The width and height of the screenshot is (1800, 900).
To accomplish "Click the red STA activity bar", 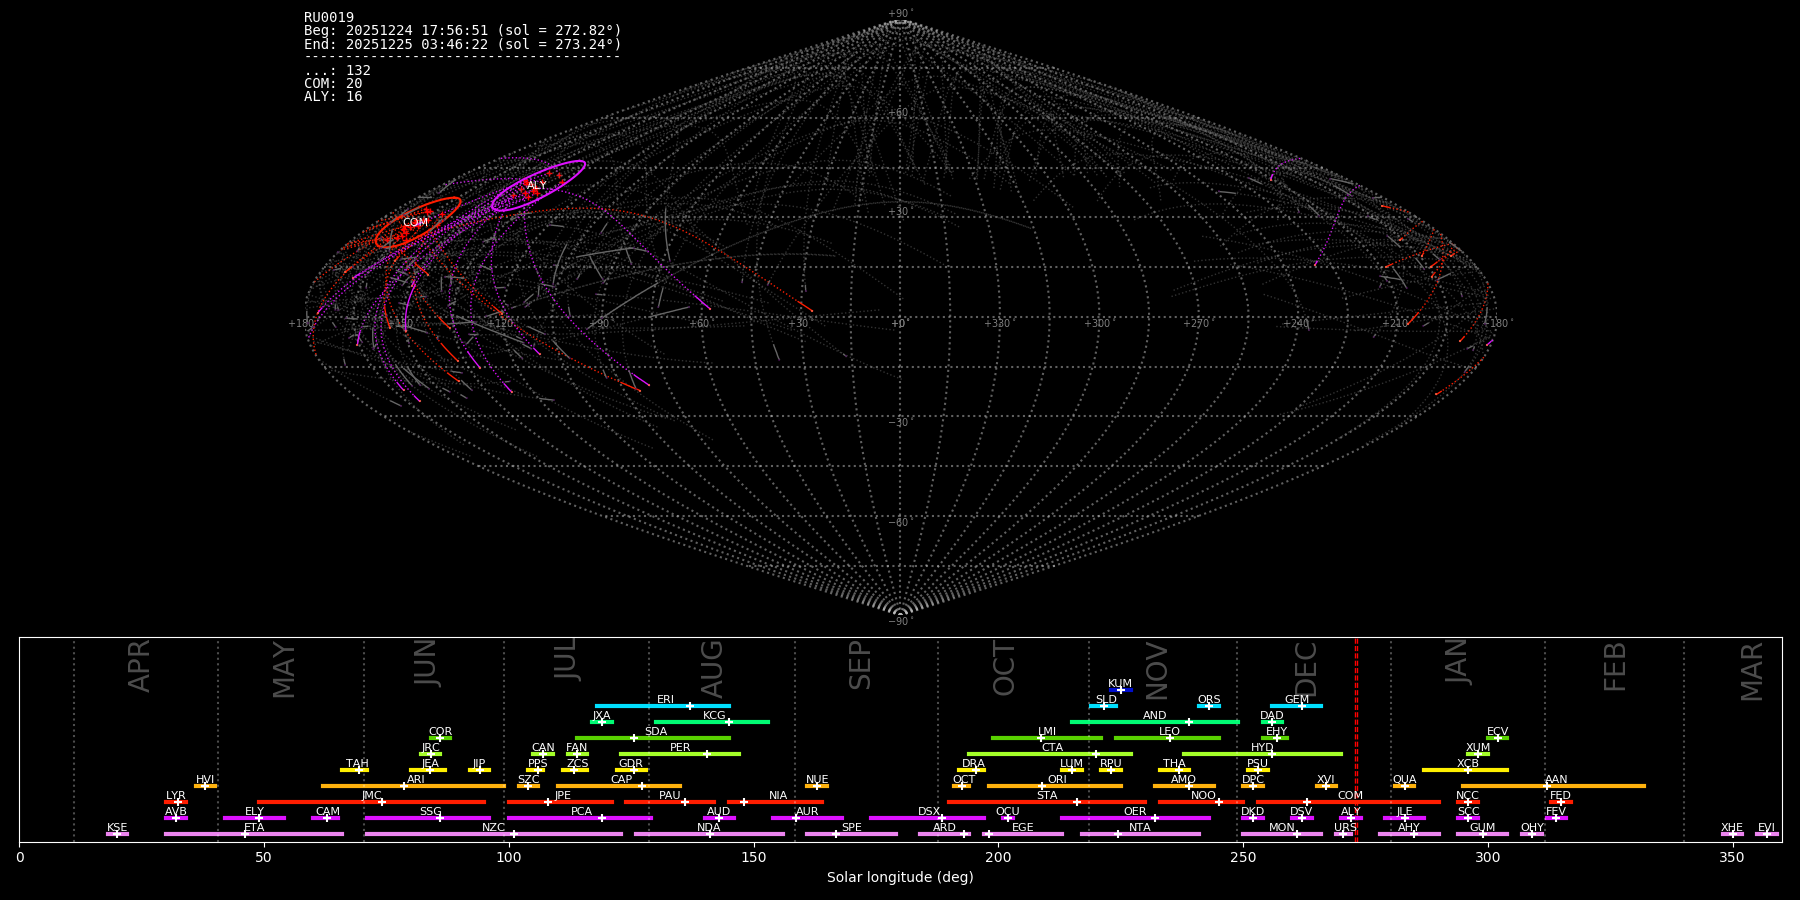I will point(1048,802).
